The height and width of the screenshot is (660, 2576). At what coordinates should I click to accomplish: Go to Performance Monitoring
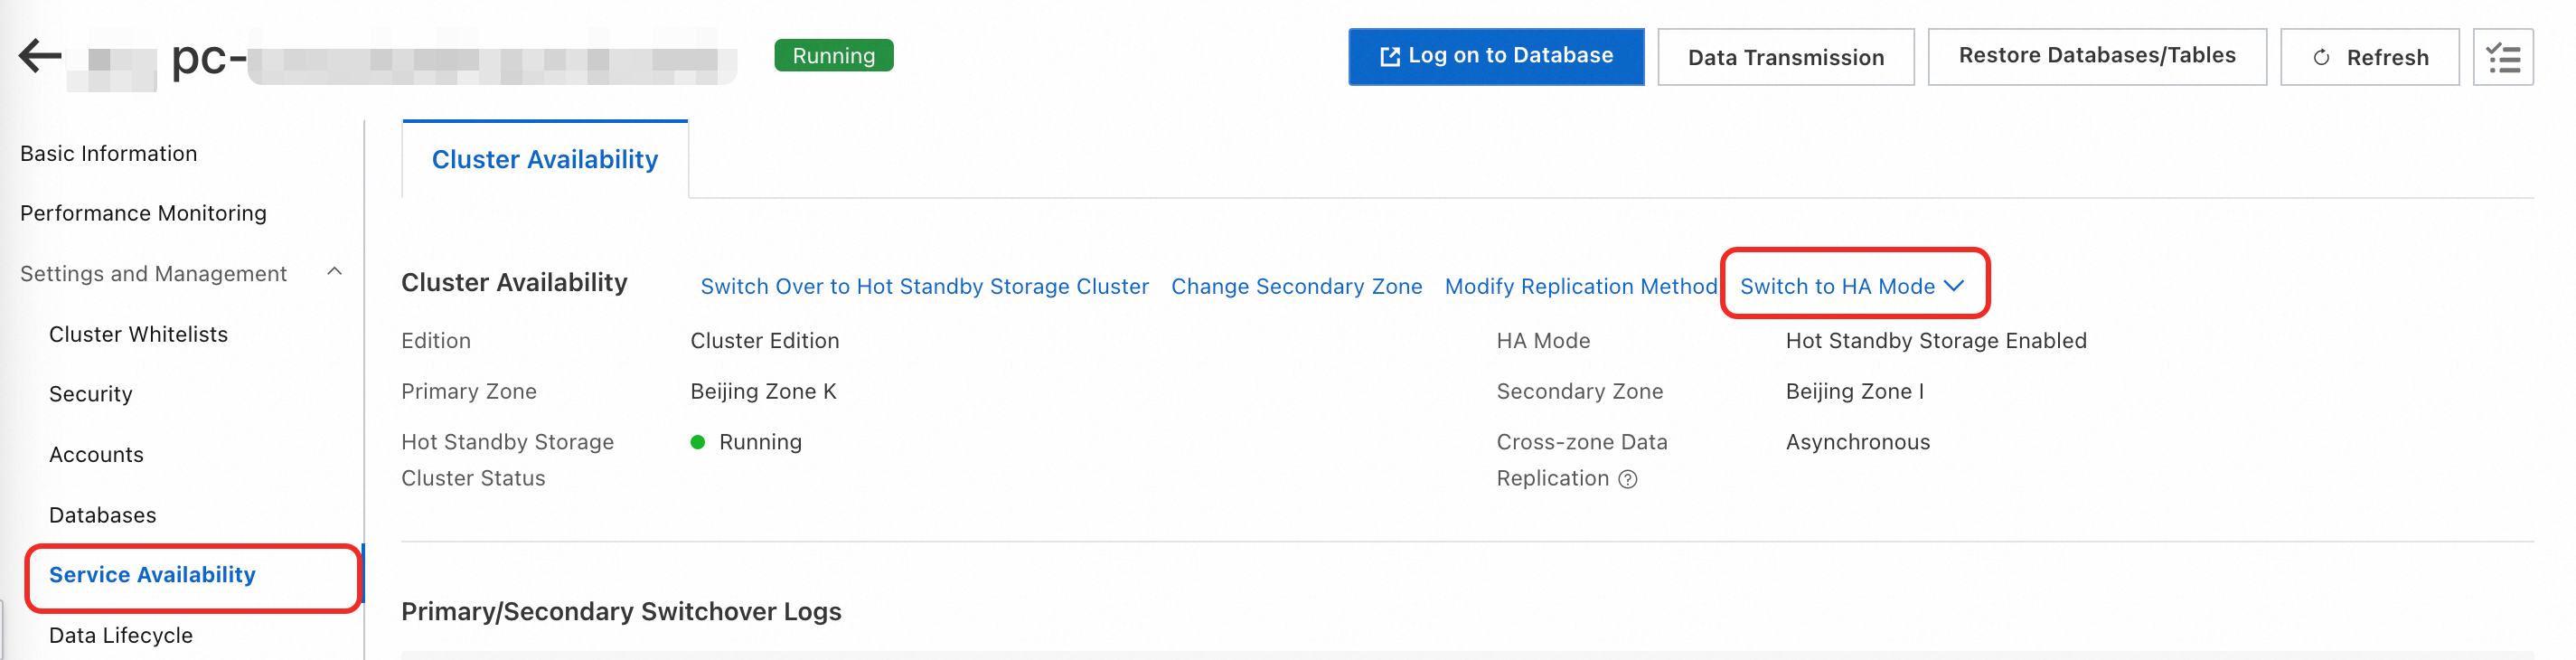tap(143, 213)
